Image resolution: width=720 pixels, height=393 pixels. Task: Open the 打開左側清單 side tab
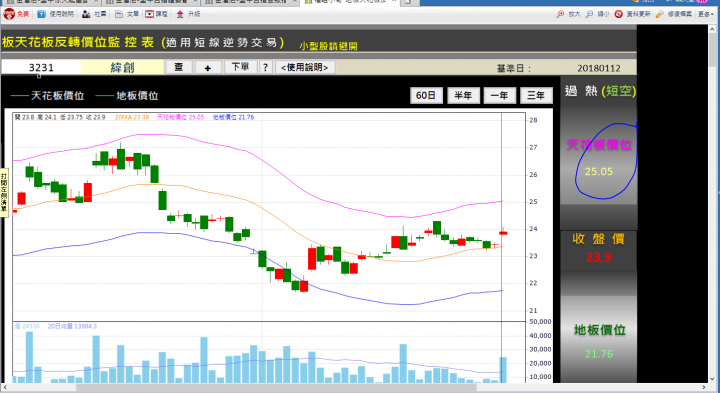(x=4, y=193)
